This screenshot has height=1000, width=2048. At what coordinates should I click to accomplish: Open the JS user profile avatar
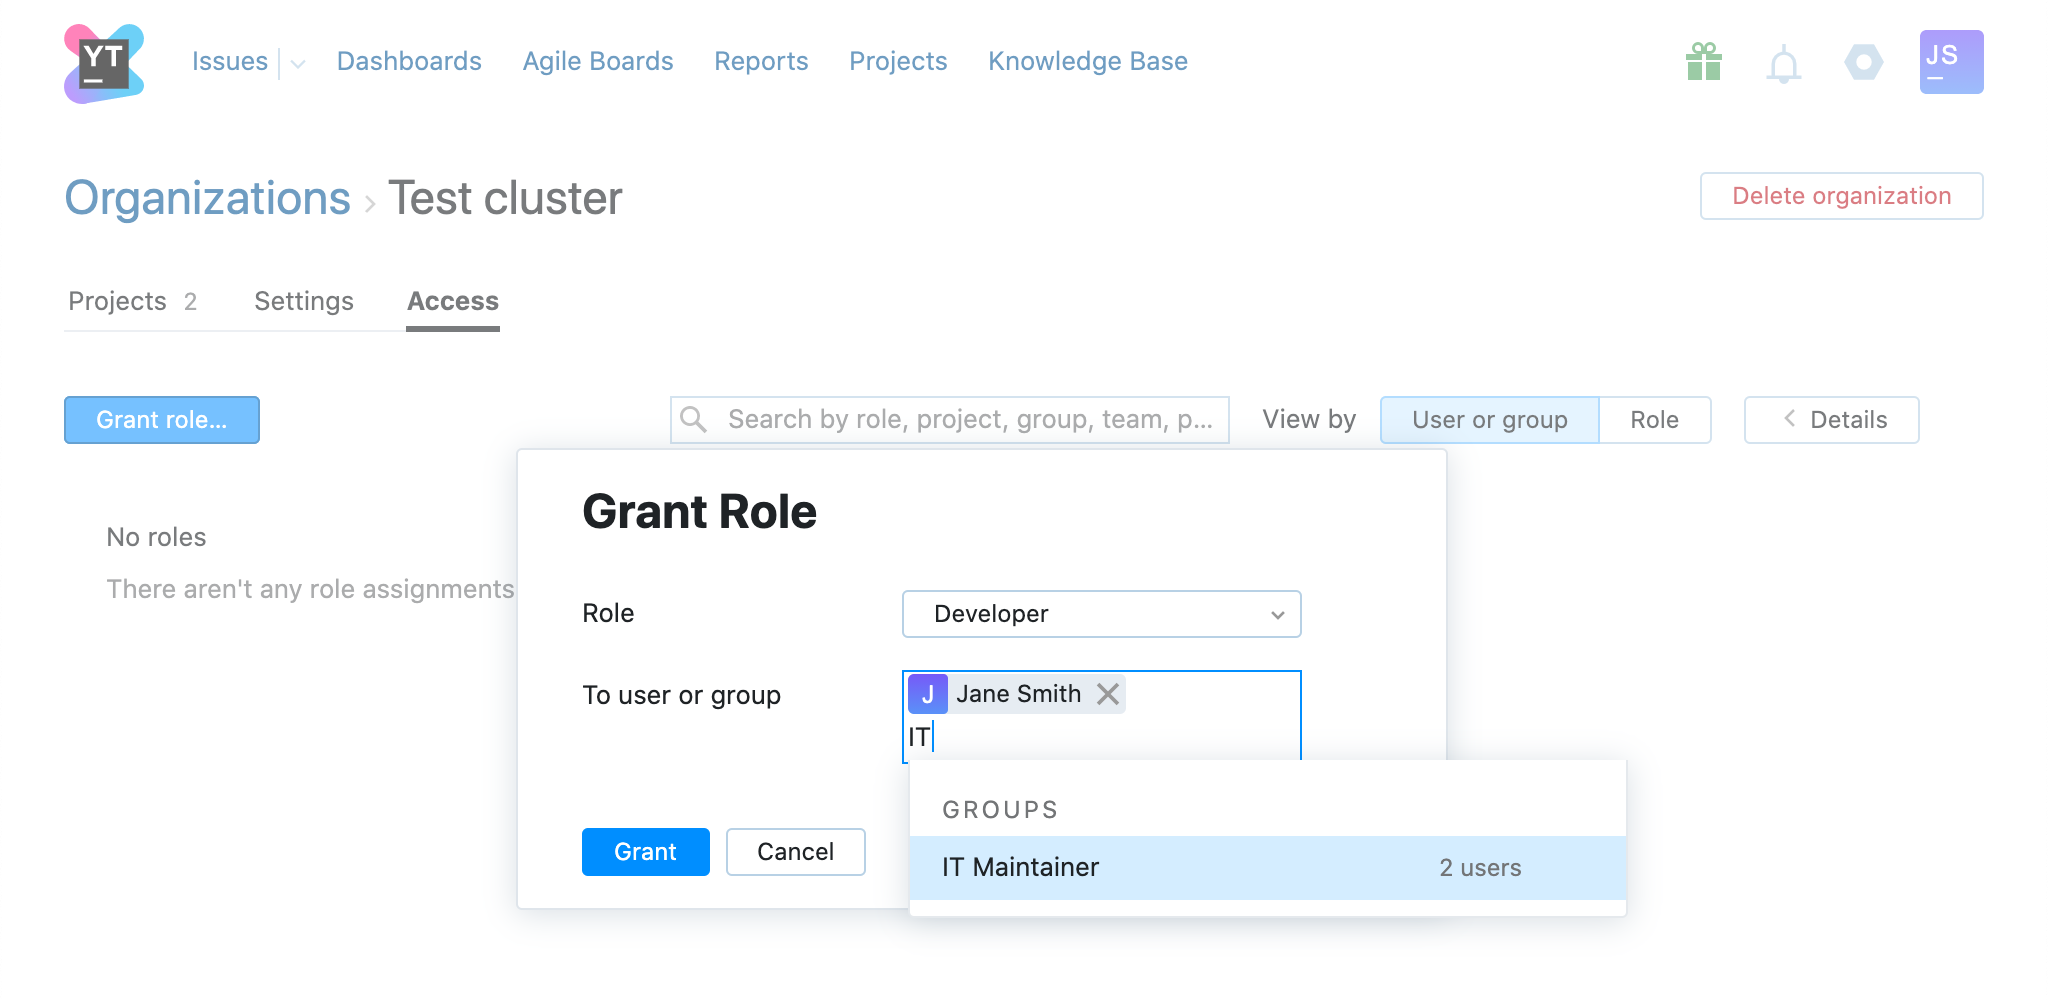coord(1951,62)
